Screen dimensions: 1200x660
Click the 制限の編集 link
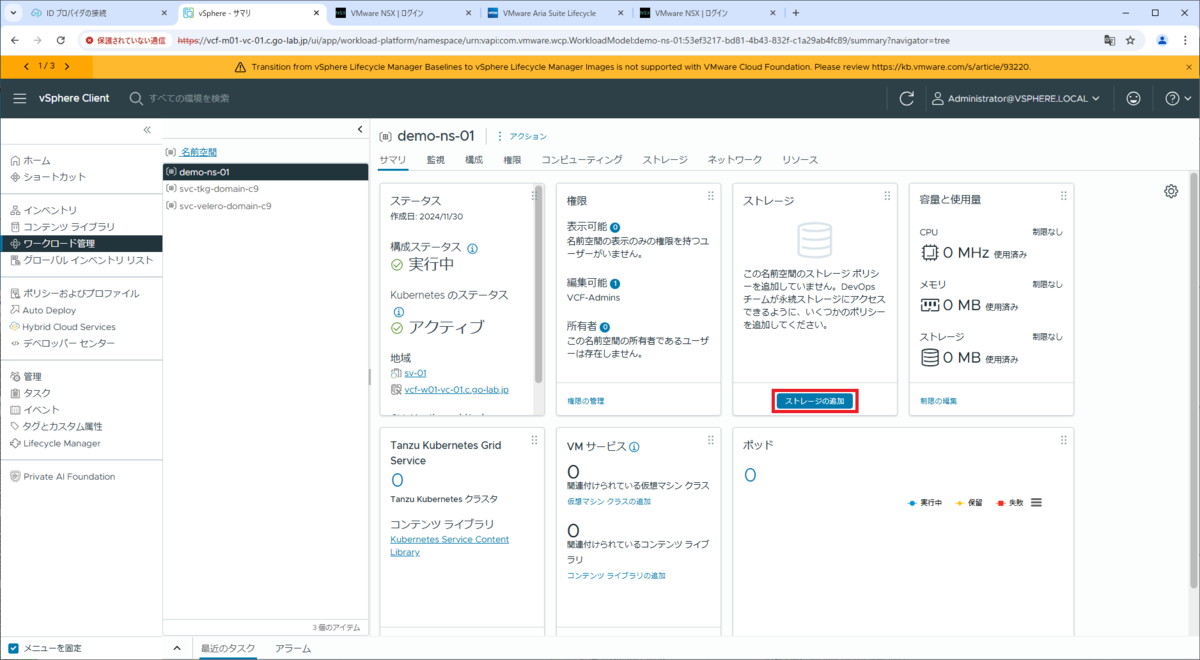[938, 401]
